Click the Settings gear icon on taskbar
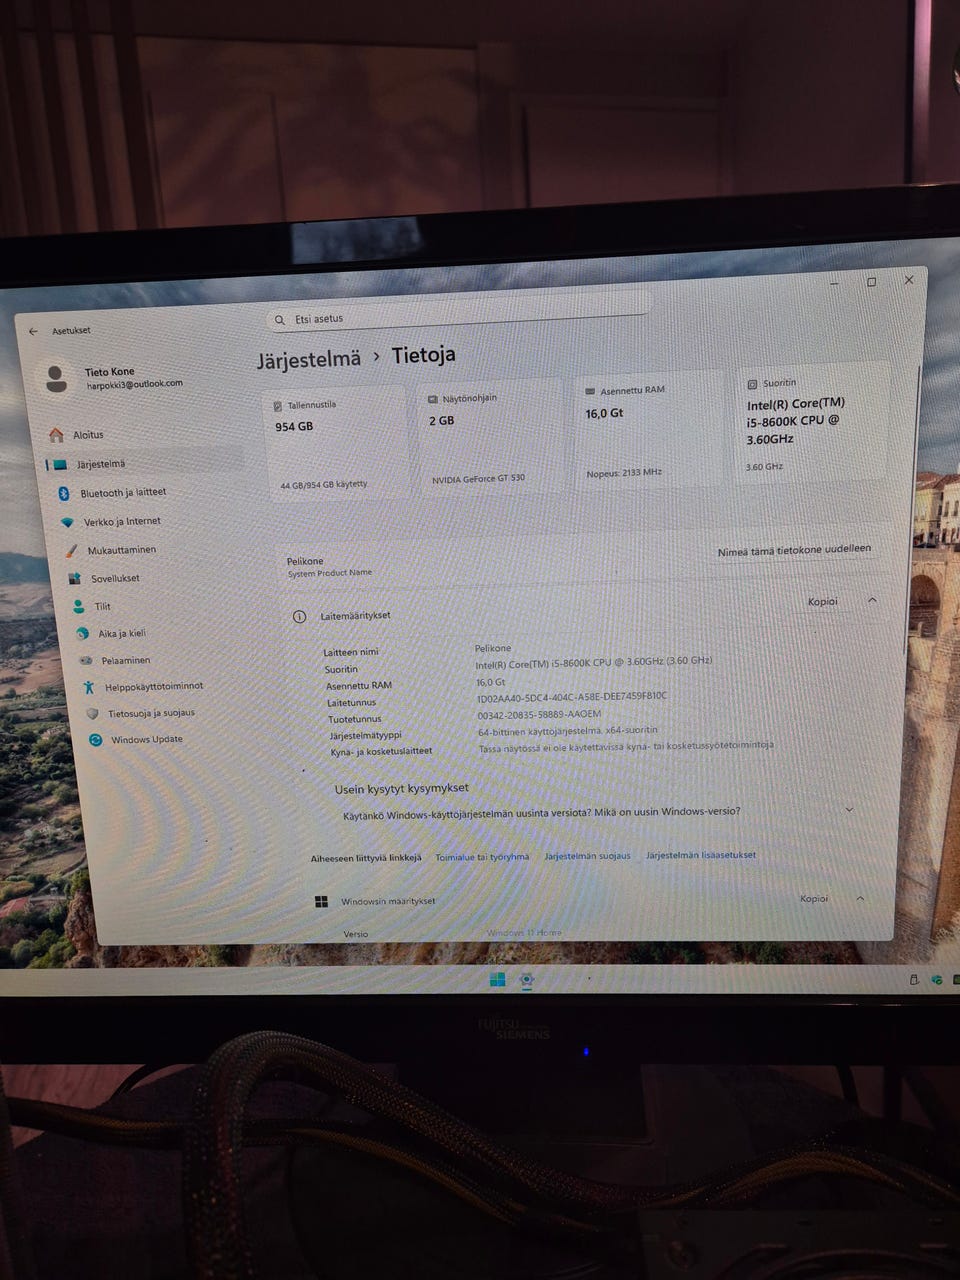Image resolution: width=960 pixels, height=1280 pixels. point(526,980)
